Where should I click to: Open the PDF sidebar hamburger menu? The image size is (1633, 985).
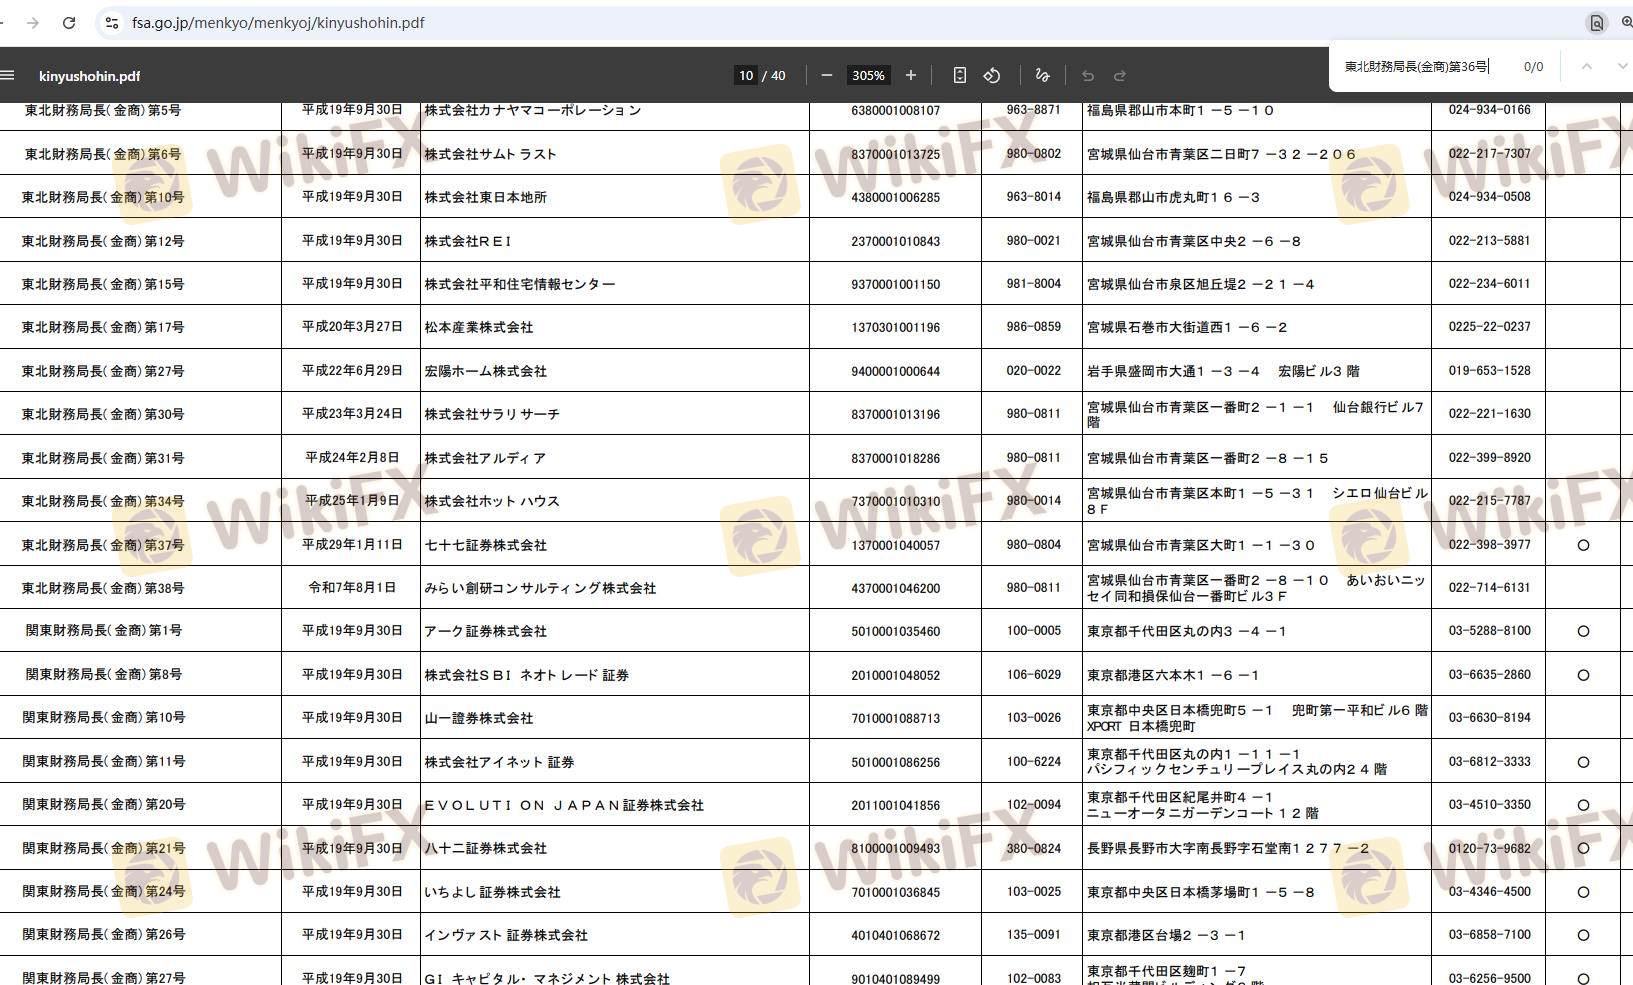pyautogui.click(x=7, y=75)
